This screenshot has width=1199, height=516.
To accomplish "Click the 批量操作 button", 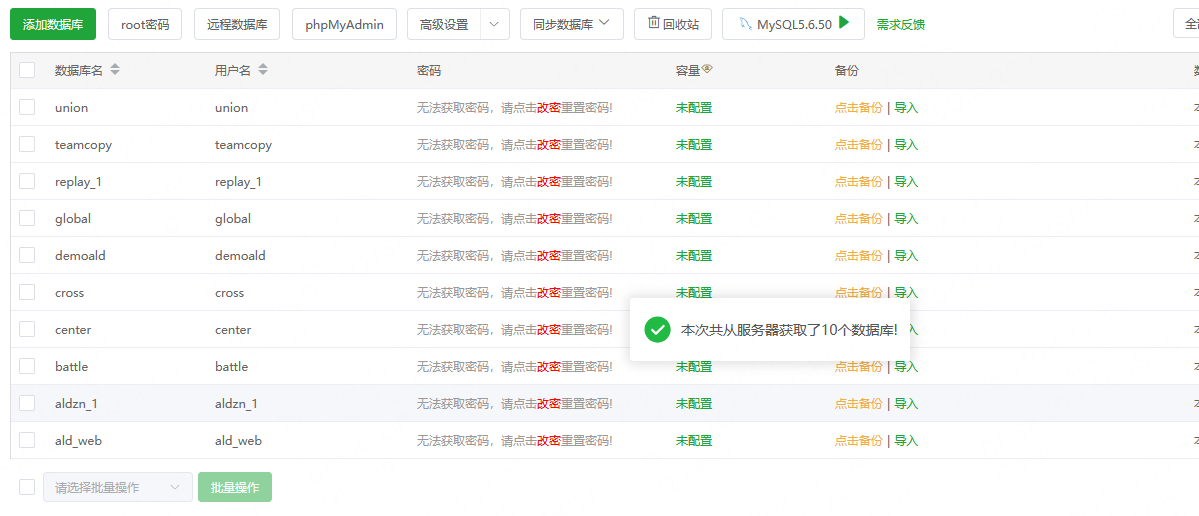I will coord(235,487).
